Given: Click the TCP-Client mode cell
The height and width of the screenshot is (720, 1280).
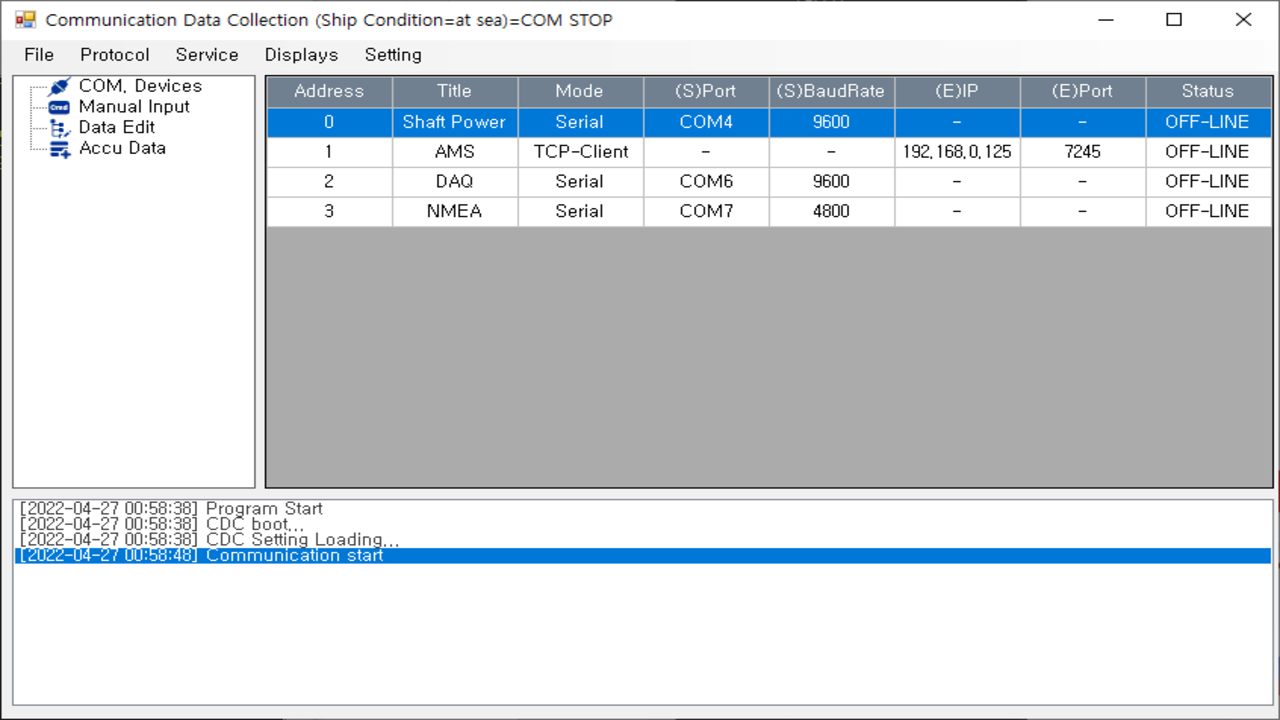Looking at the screenshot, I should [x=580, y=152].
